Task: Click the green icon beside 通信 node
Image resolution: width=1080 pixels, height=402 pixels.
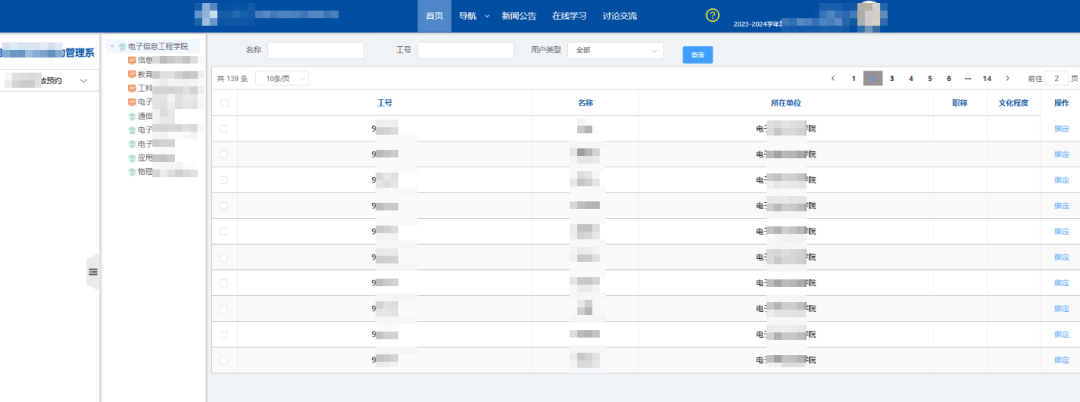Action: click(132, 116)
